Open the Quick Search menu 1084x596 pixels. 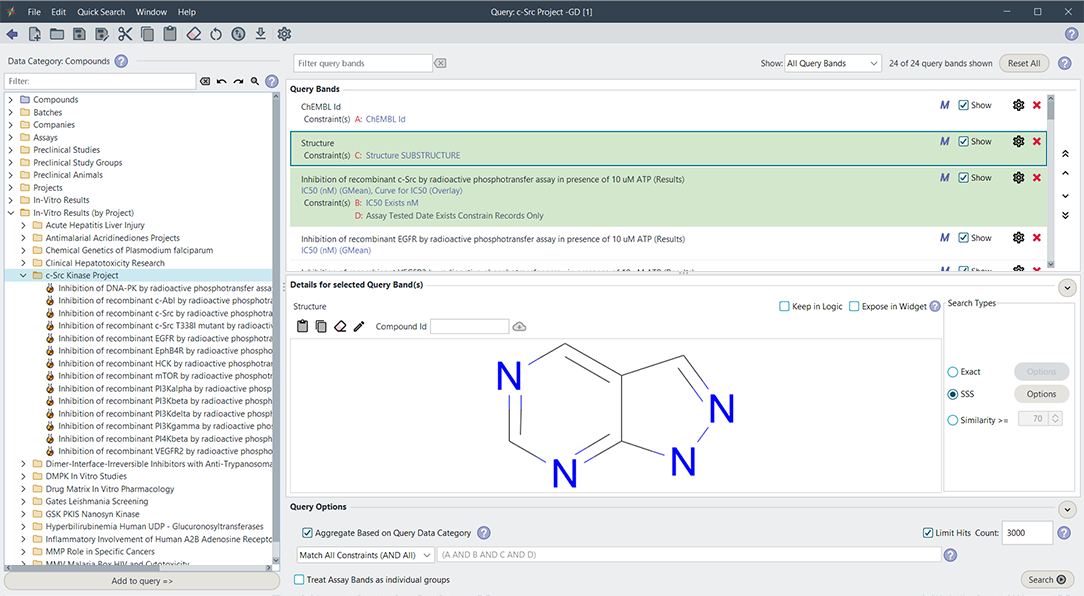coord(101,12)
